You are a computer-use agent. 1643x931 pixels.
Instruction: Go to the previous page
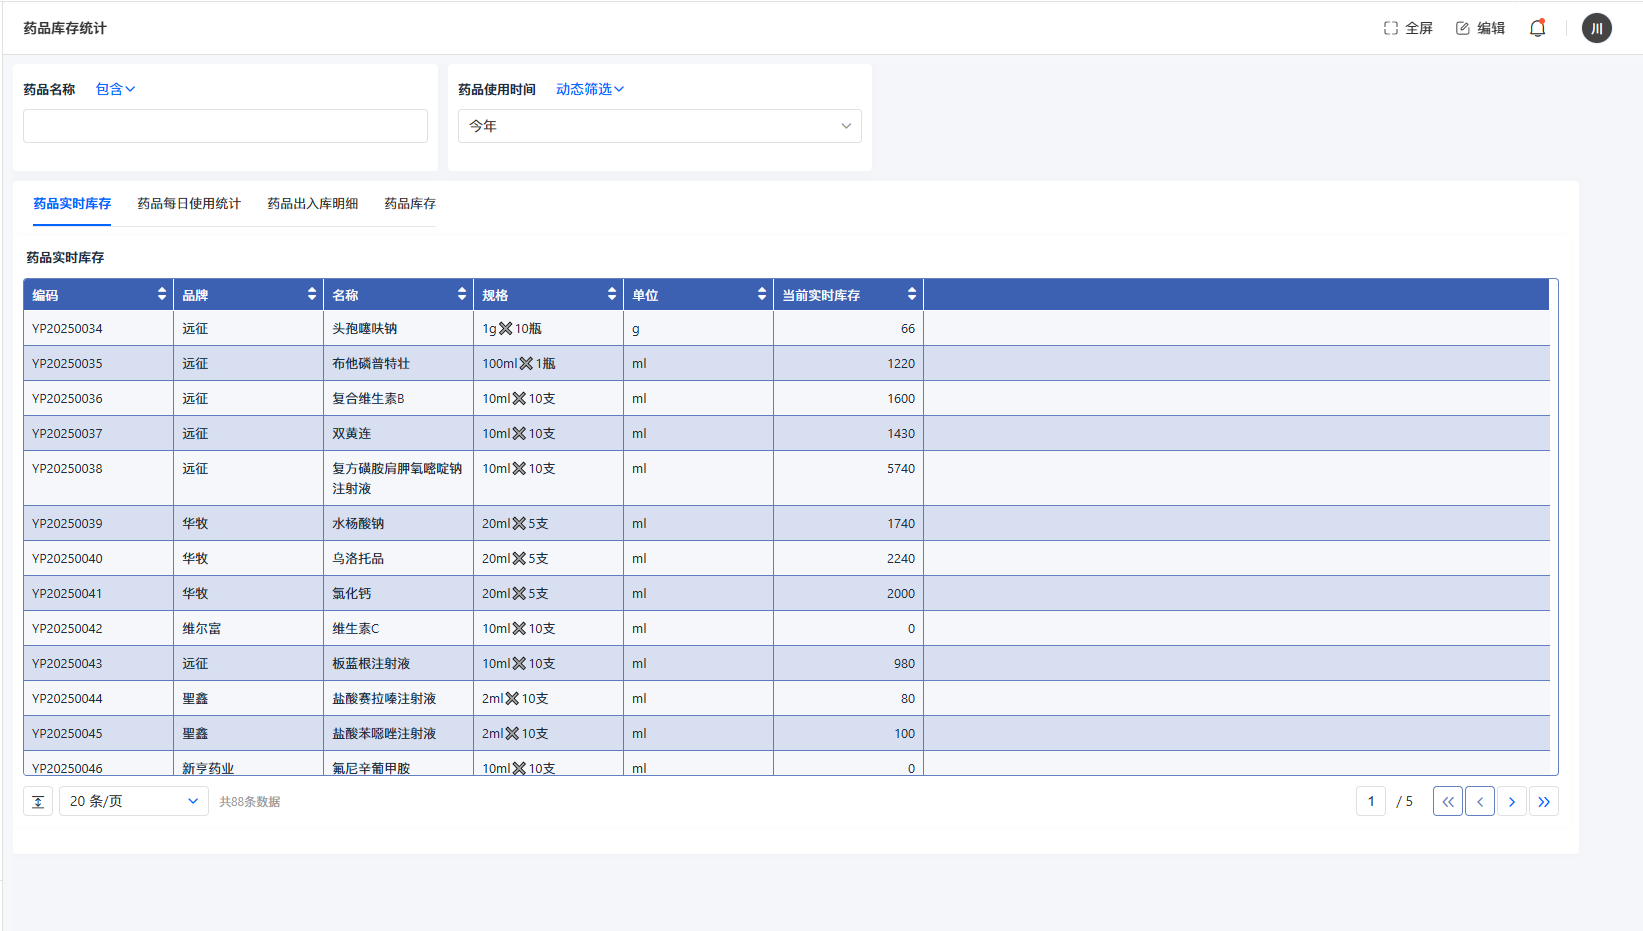pos(1479,801)
